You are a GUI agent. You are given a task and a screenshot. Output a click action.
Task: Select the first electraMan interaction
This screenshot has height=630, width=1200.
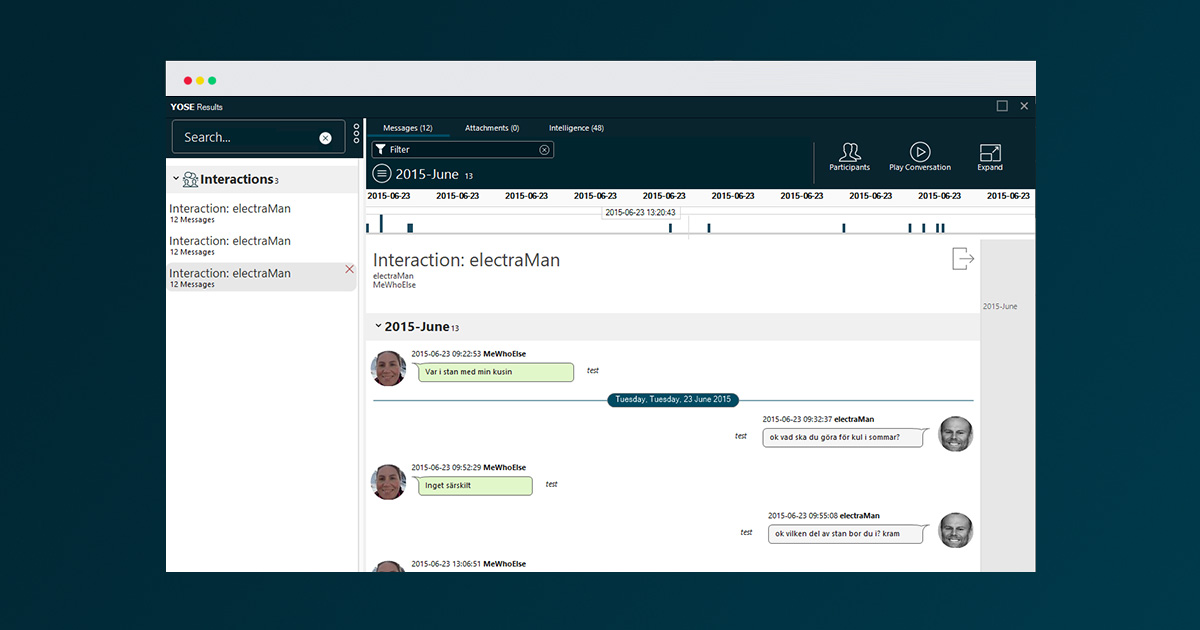click(230, 212)
